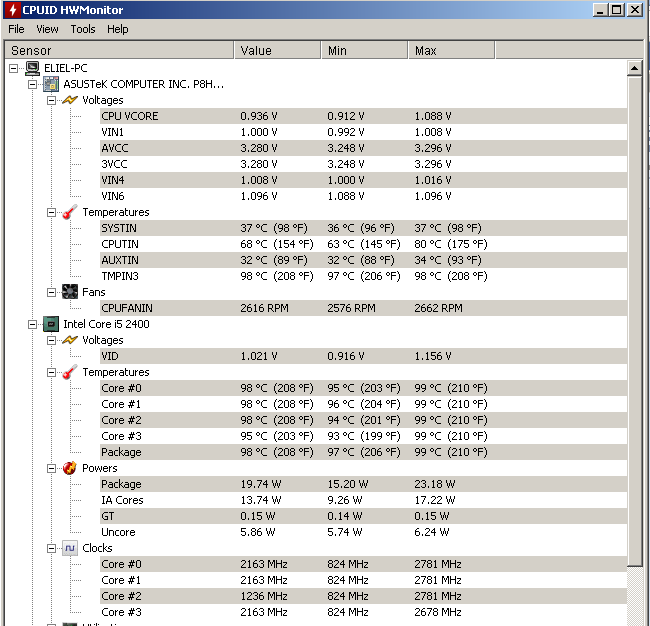Select the IA Cores power row
This screenshot has width=650, height=626.
pyautogui.click(x=363, y=500)
